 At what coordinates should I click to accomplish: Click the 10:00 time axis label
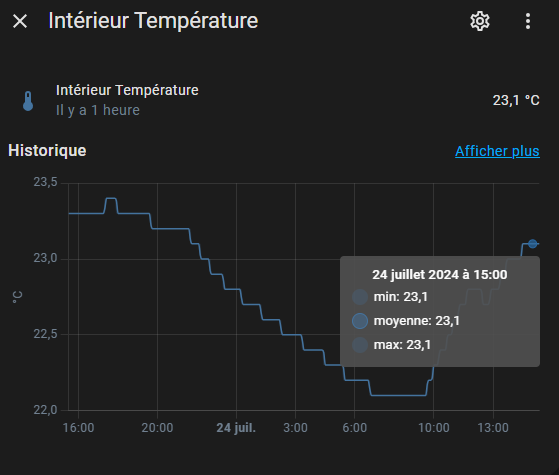pos(434,428)
